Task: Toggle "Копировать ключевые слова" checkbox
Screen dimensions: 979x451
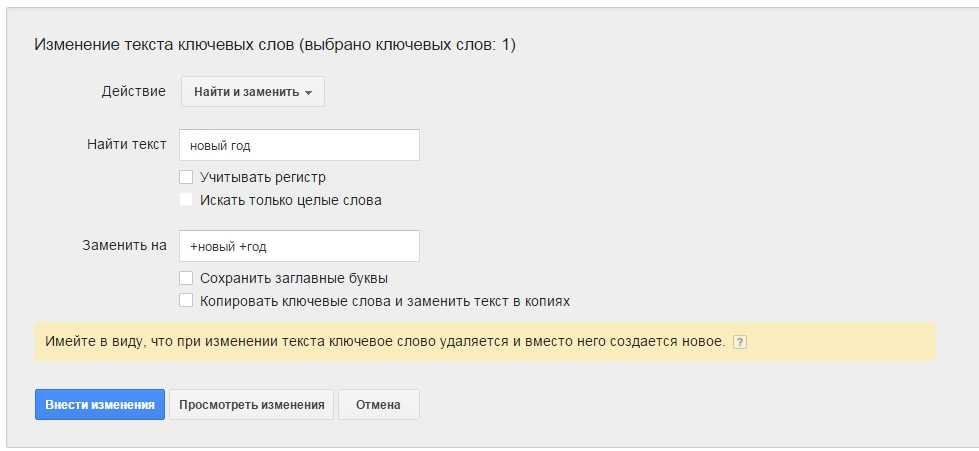Action: pyautogui.click(x=186, y=300)
